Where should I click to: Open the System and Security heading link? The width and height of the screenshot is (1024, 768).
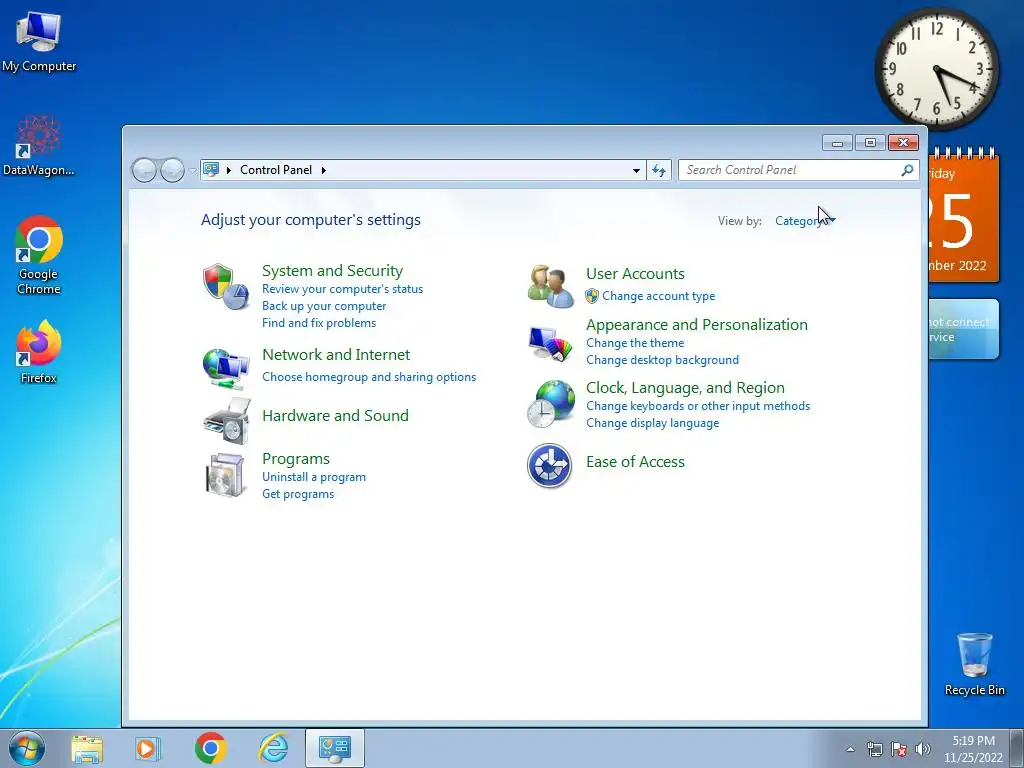pyautogui.click(x=332, y=270)
